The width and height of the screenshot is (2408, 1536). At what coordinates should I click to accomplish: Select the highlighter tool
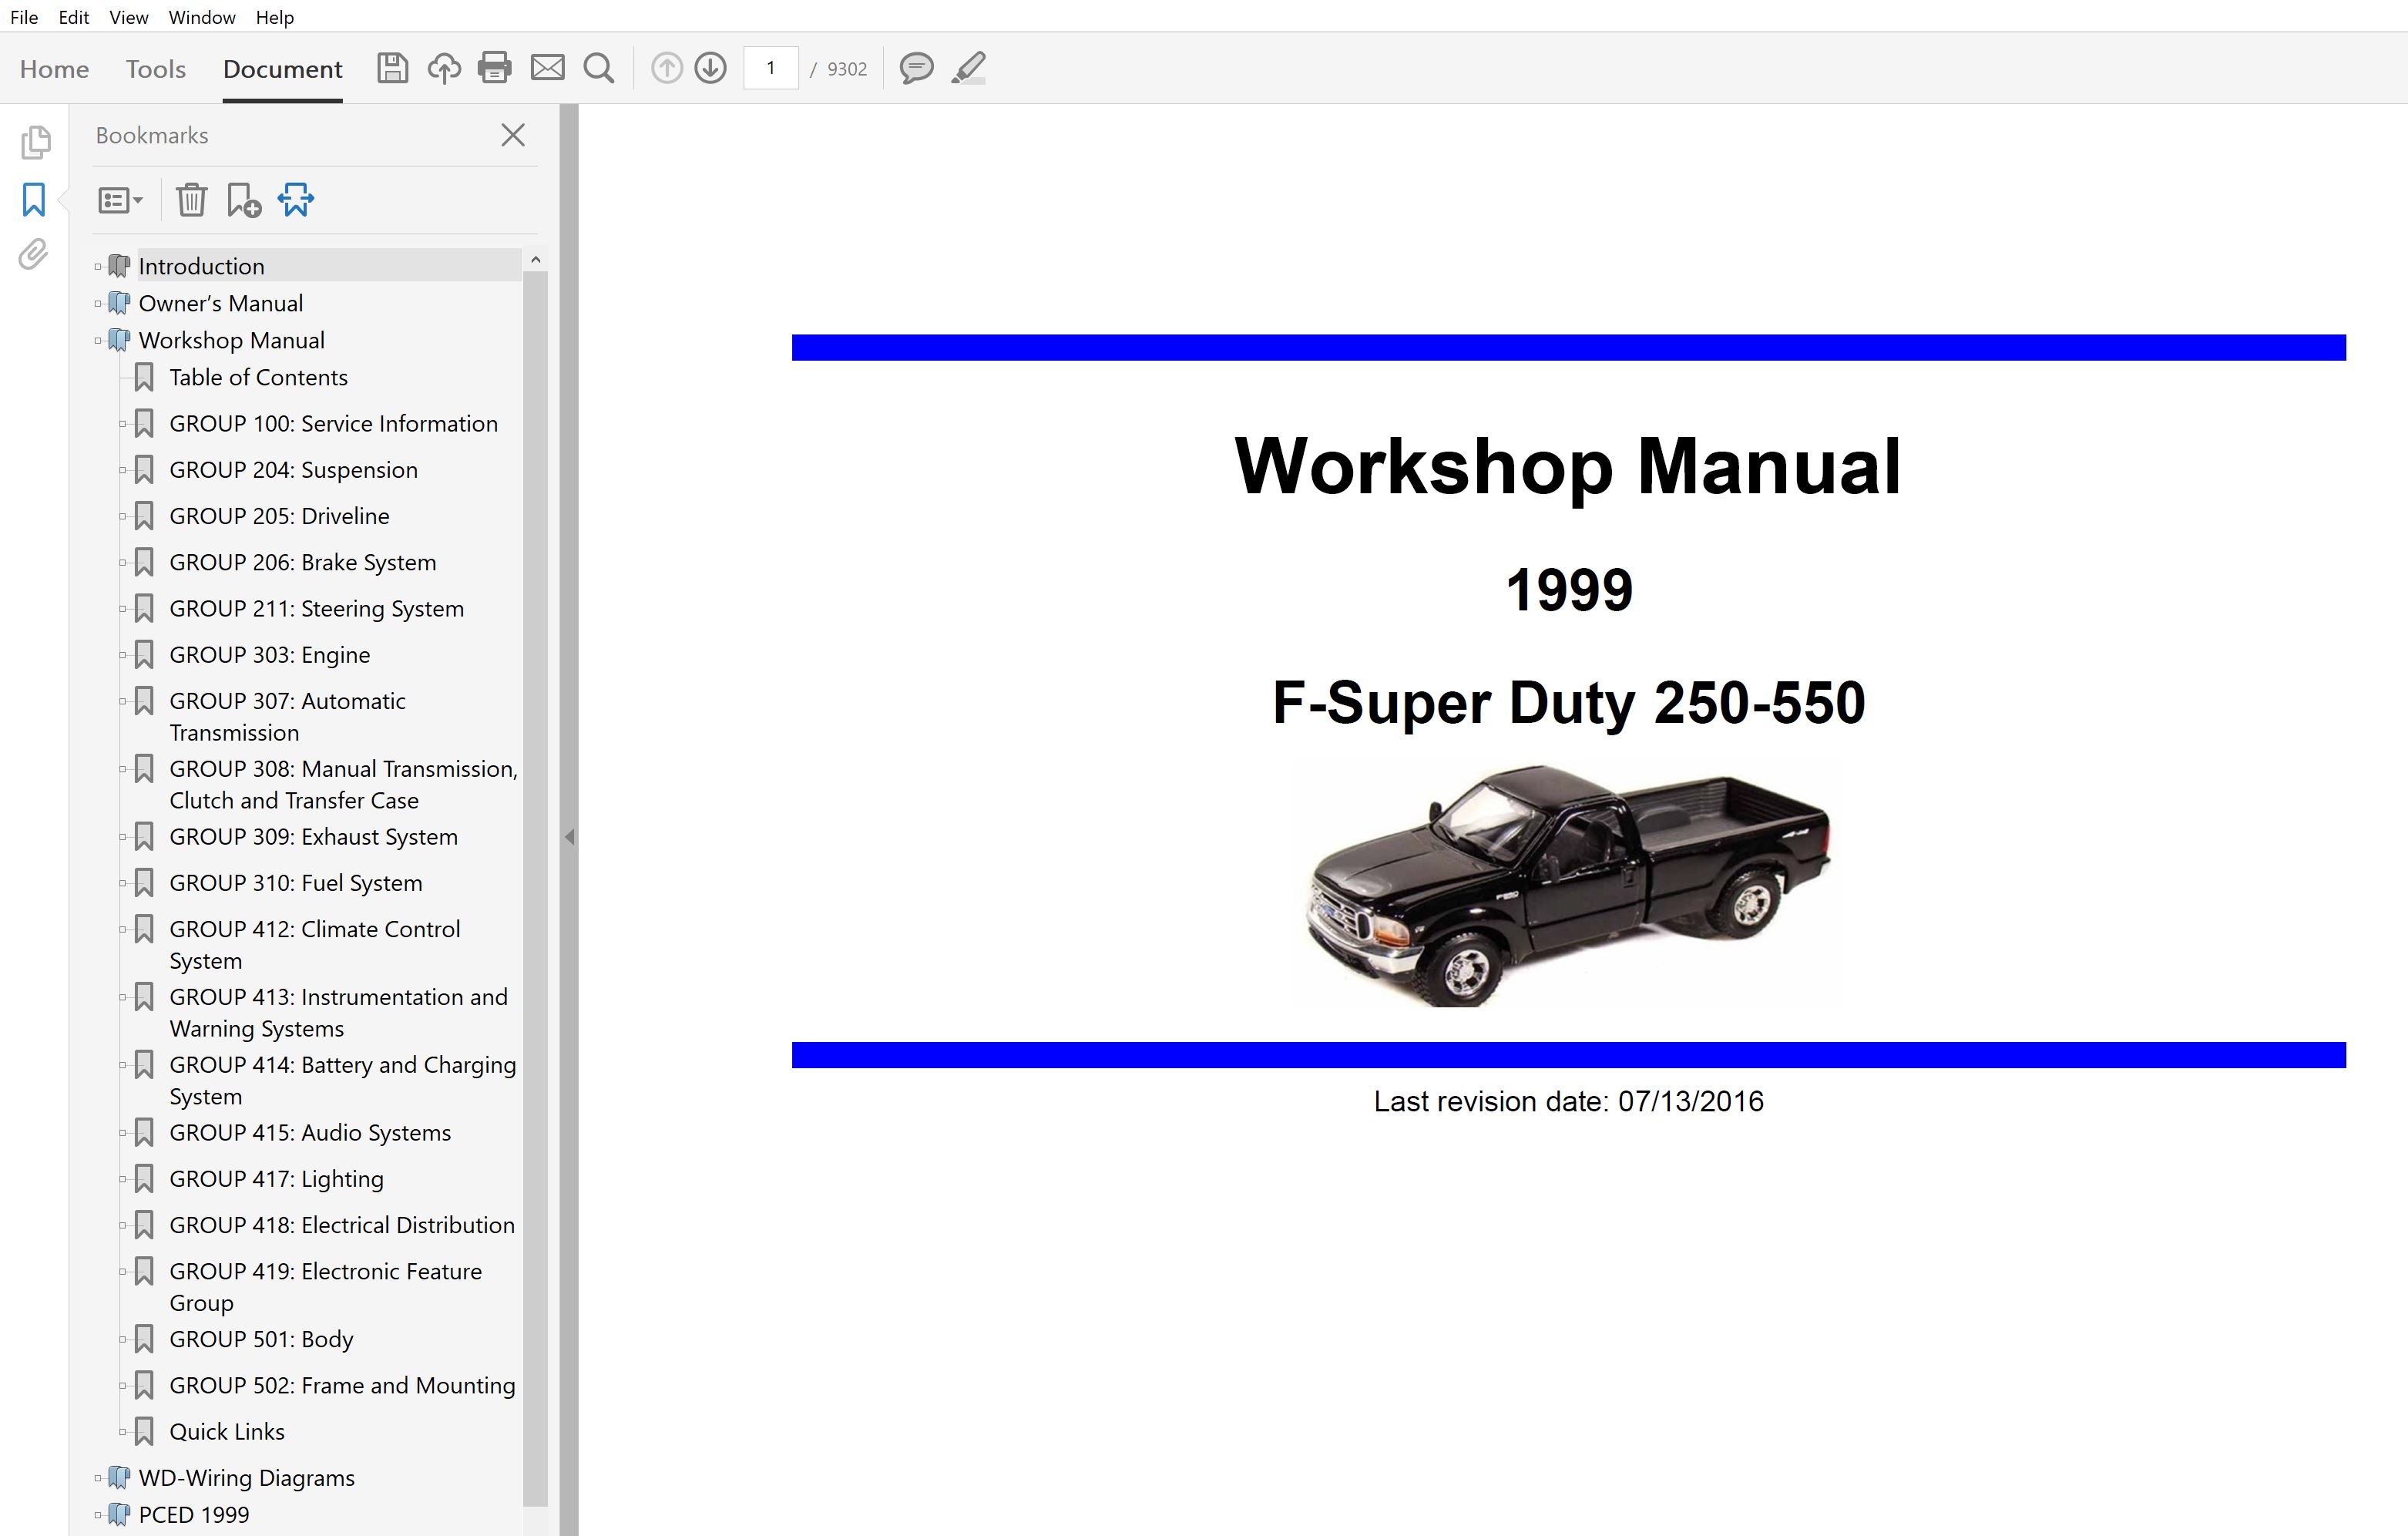(968, 68)
